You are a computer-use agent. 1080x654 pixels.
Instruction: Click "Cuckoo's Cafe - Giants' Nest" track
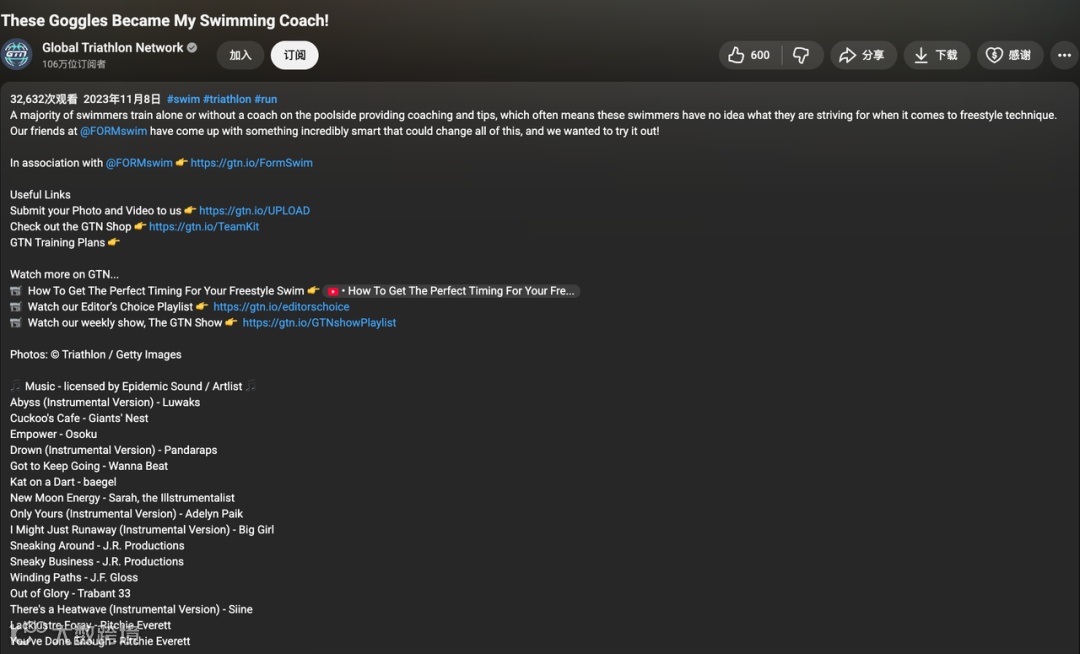pyautogui.click(x=79, y=418)
